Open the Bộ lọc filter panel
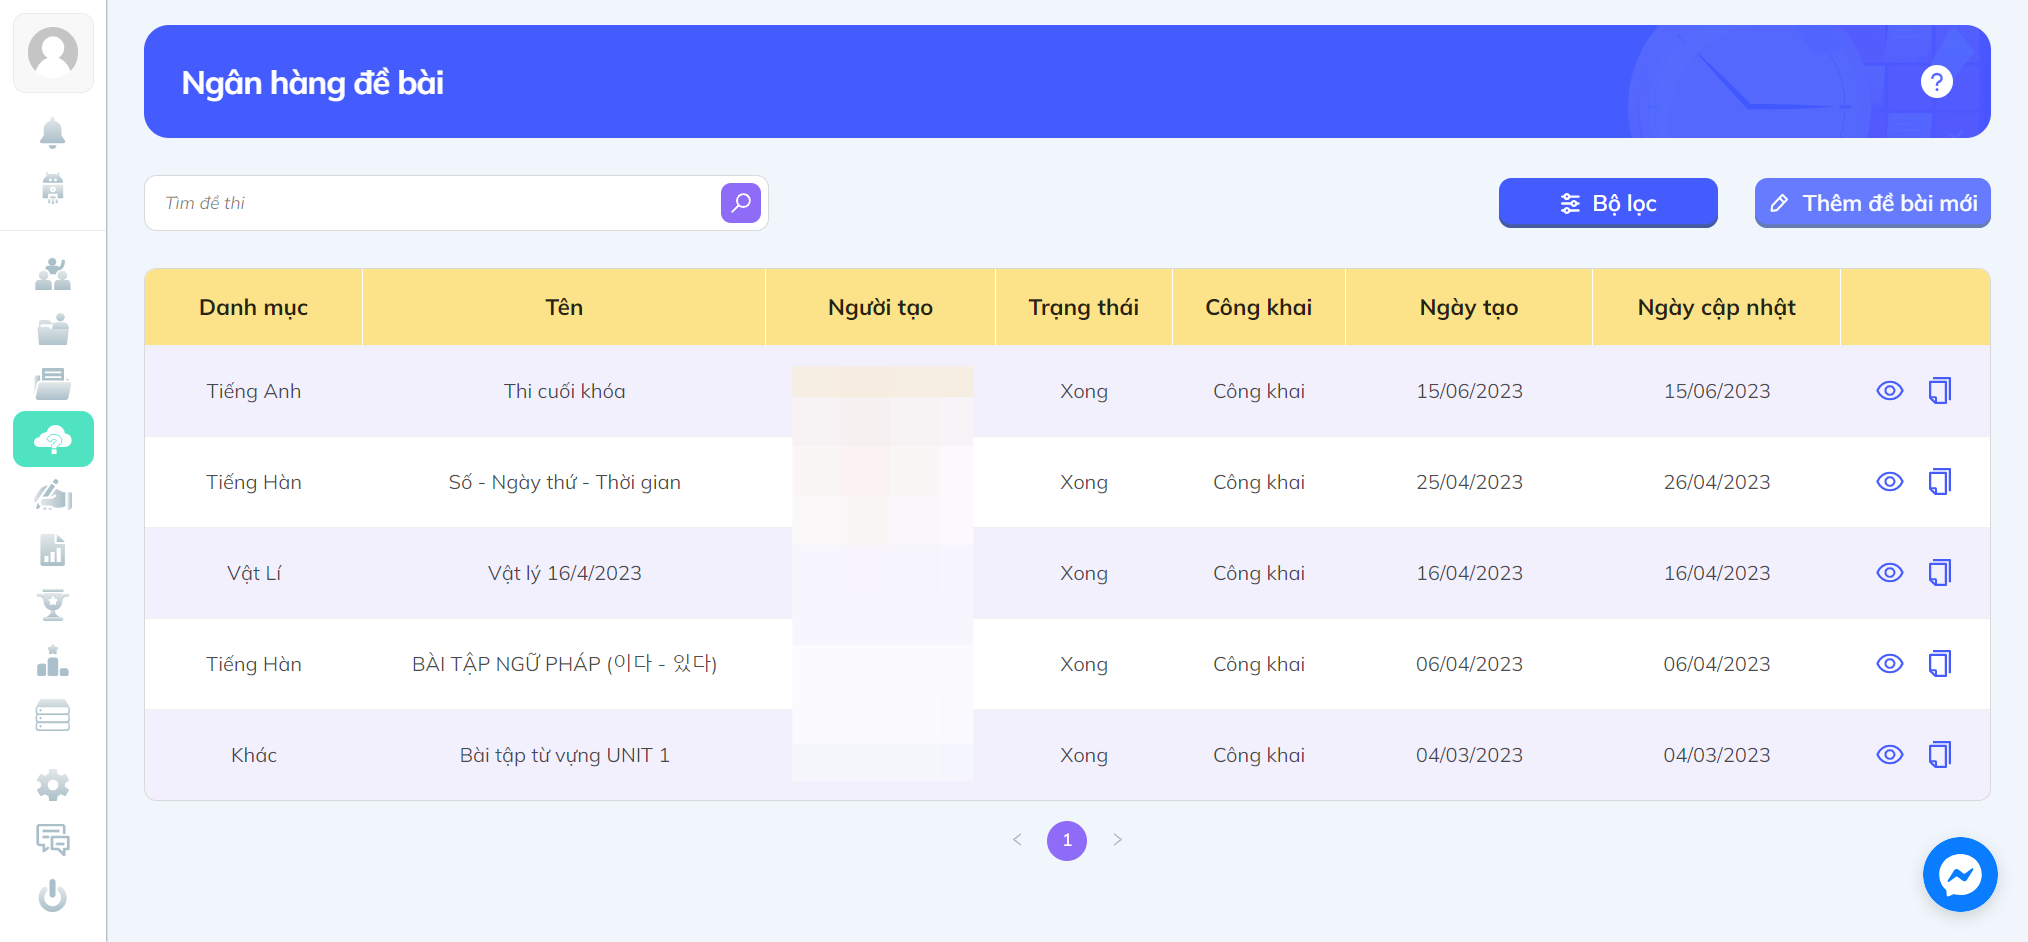 click(1608, 203)
